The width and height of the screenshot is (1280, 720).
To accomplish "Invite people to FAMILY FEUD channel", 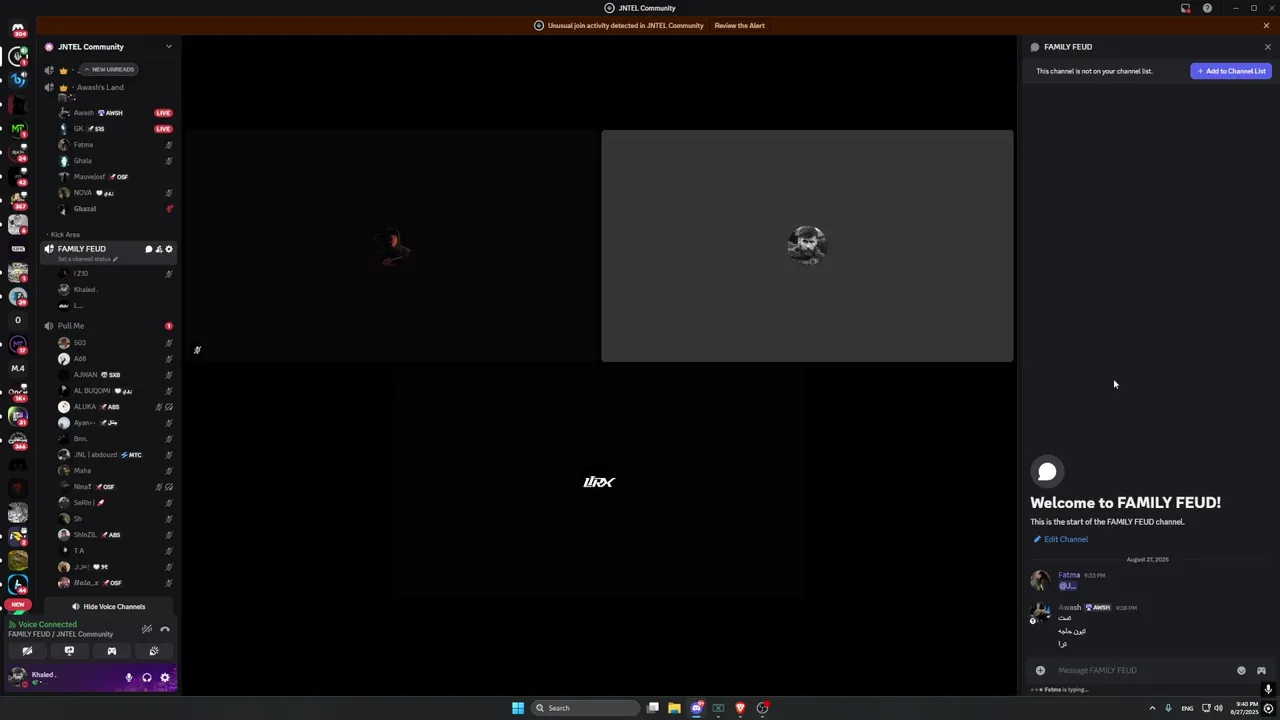I will 158,249.
